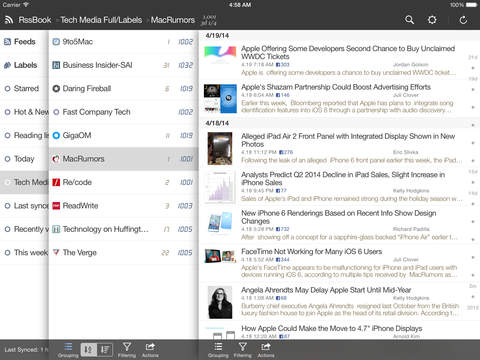Image resolution: width=480 pixels, height=360 pixels.
Task: Select the Tech Media label in sidebar
Action: click(x=24, y=182)
